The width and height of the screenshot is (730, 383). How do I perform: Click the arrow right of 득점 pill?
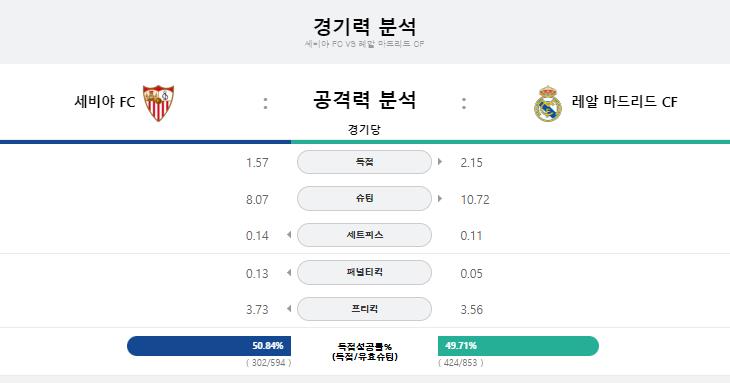click(x=440, y=162)
